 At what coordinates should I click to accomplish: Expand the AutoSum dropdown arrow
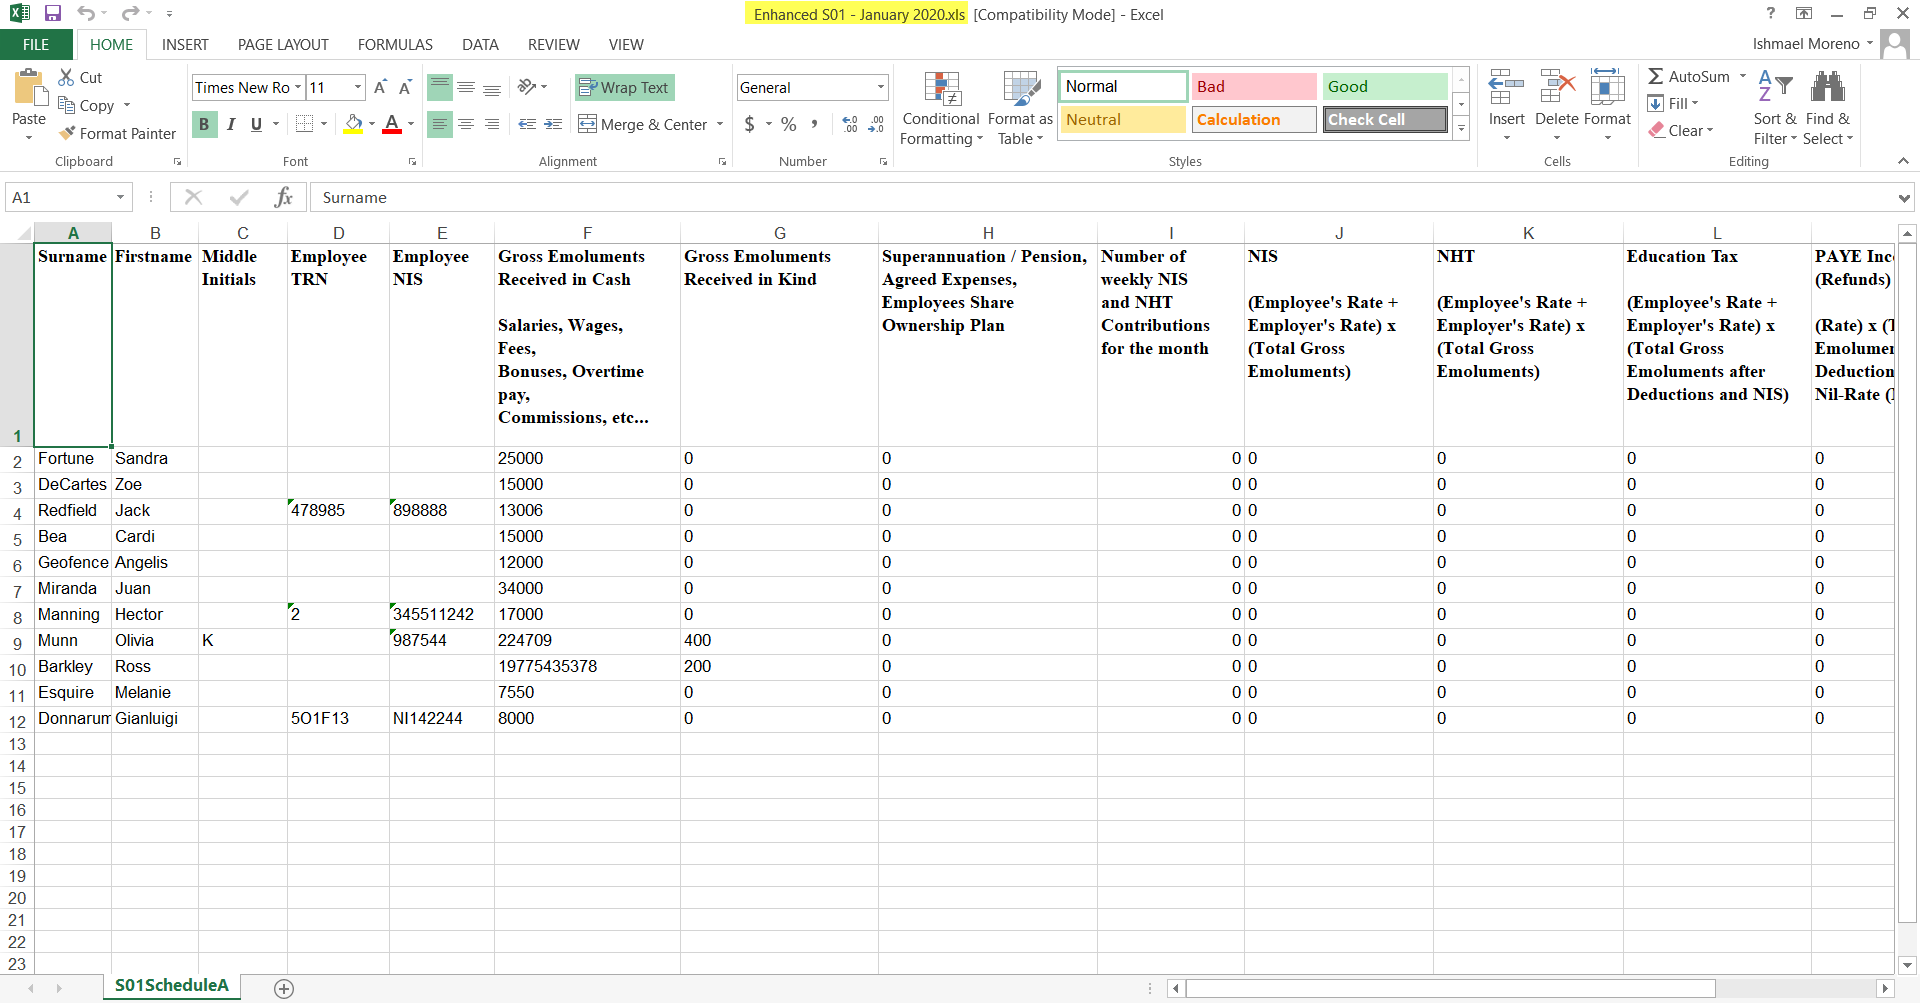[x=1743, y=76]
